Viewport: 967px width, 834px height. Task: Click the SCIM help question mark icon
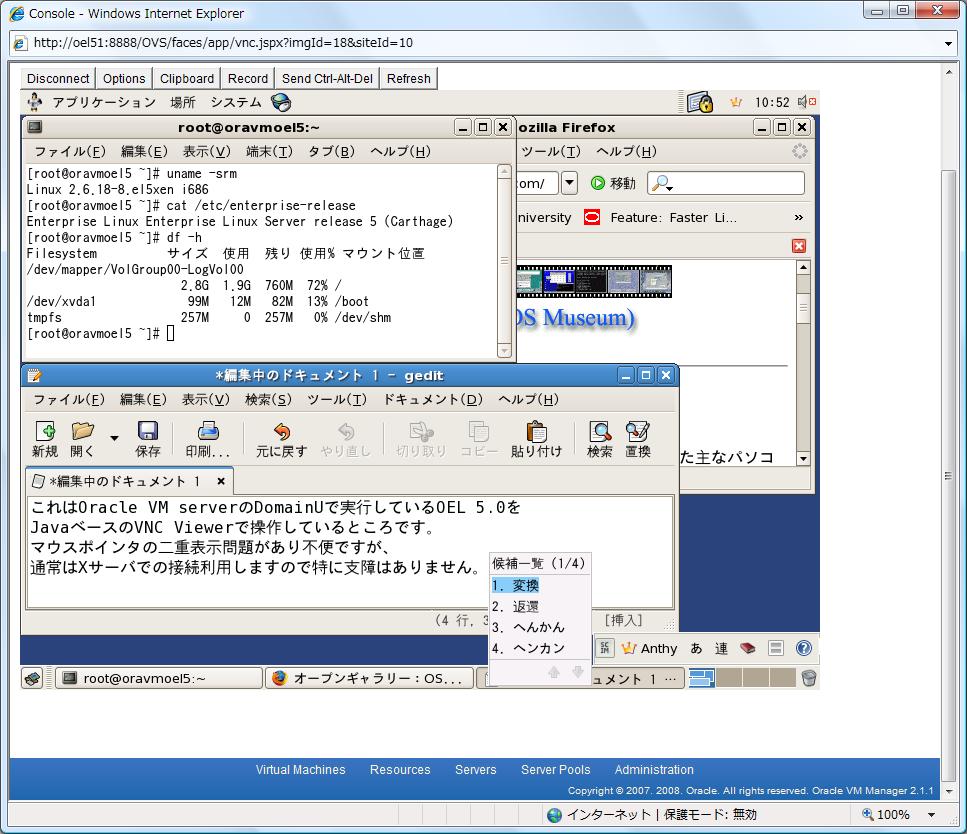[x=804, y=648]
